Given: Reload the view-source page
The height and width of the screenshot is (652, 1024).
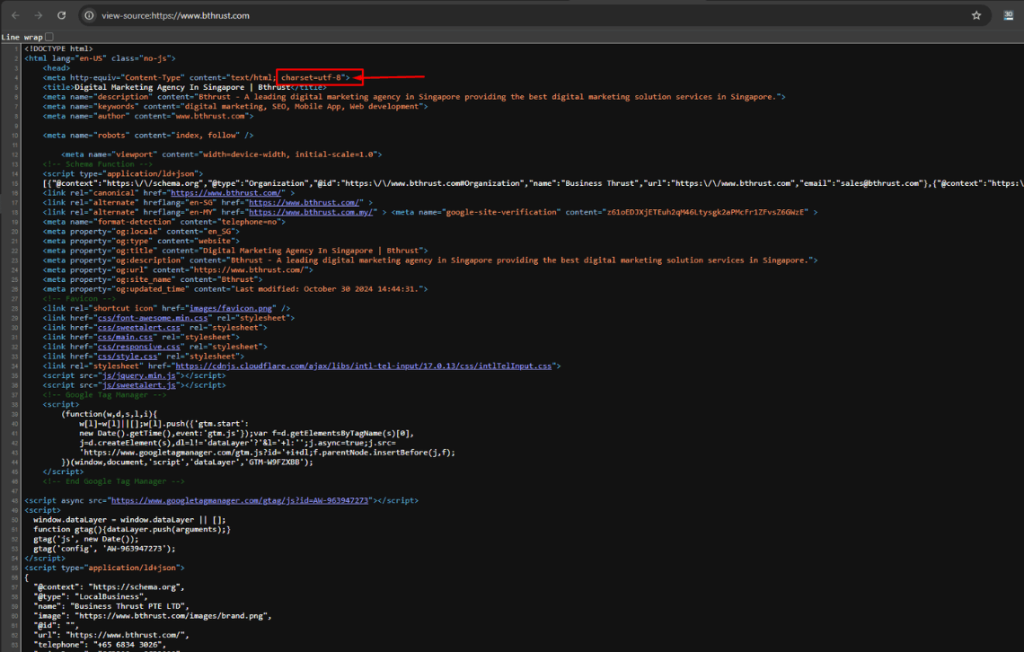Looking at the screenshot, I should pos(61,16).
